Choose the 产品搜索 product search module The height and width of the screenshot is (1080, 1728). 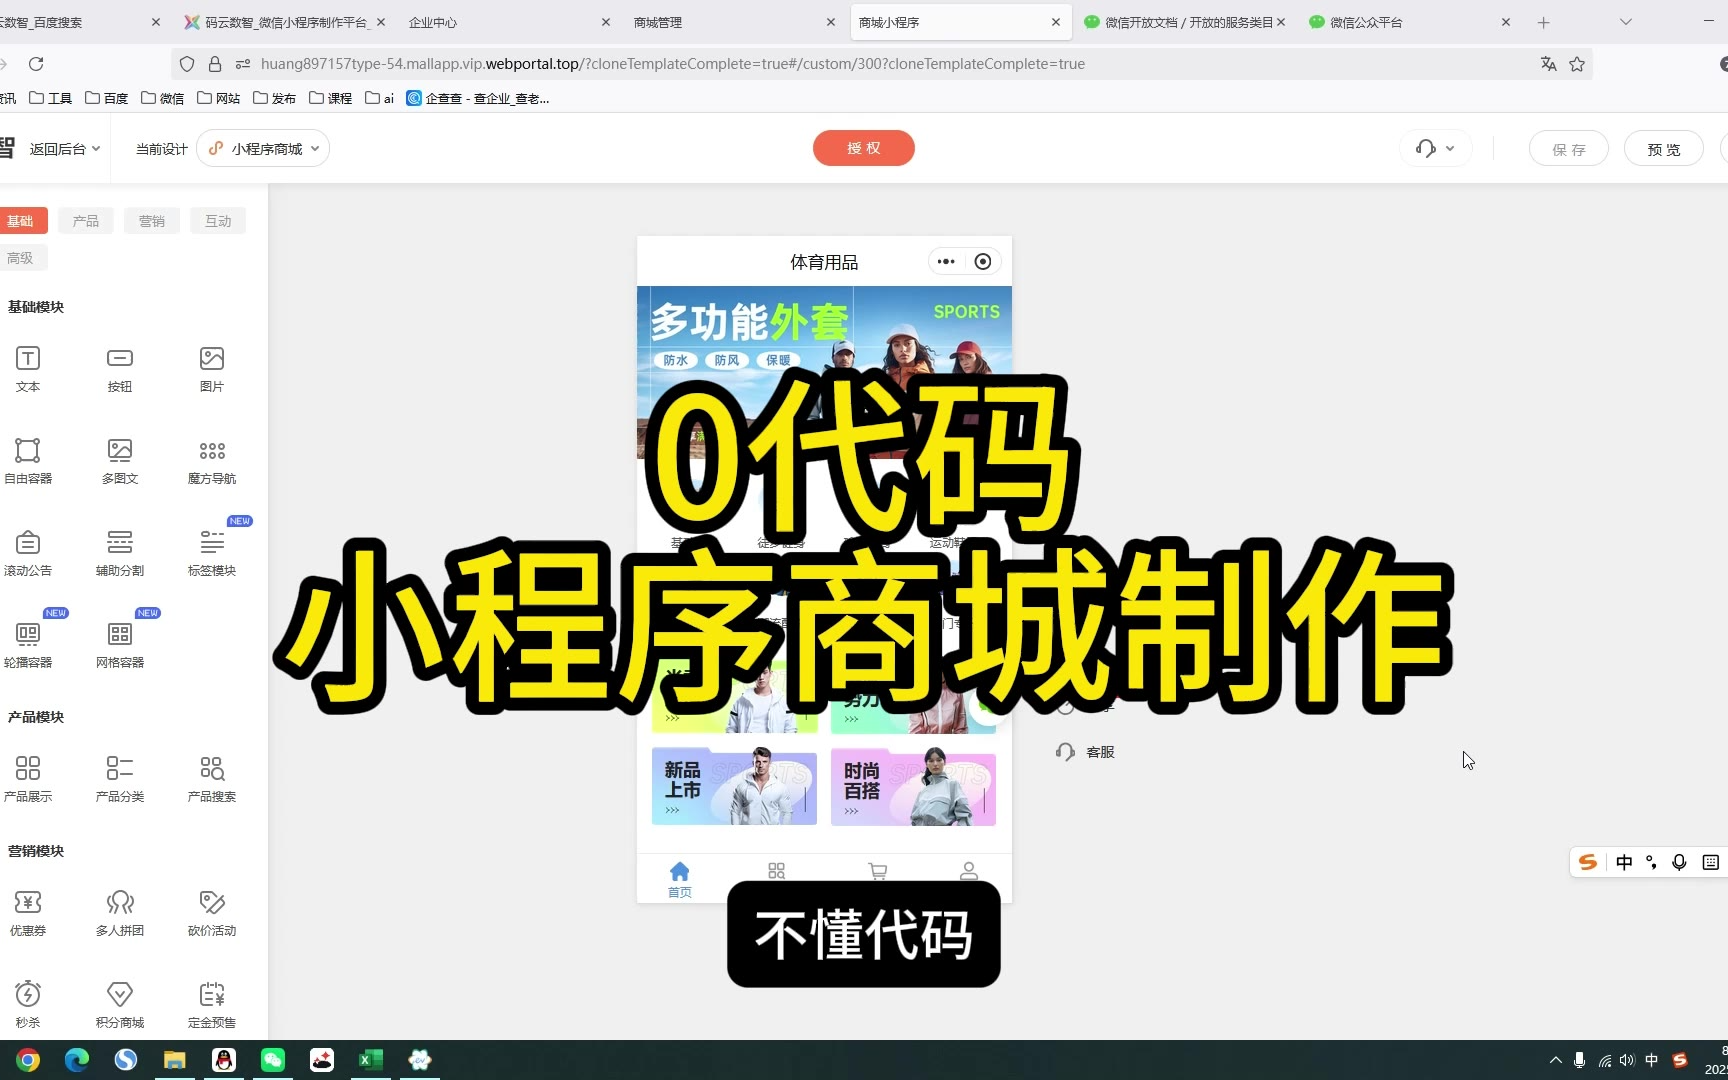(x=212, y=778)
